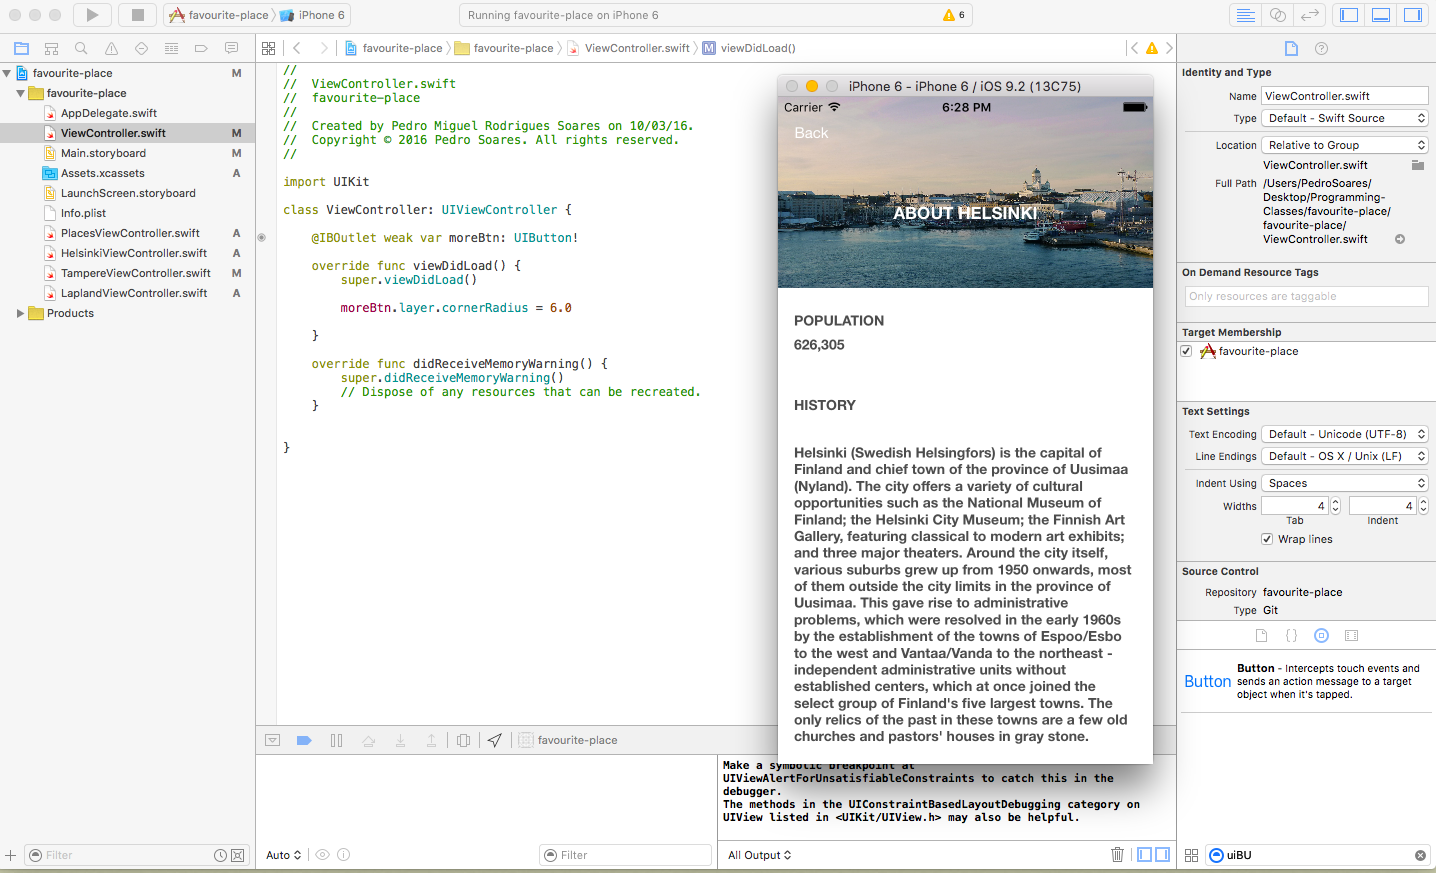Add a new file with plus button
Image resolution: width=1436 pixels, height=873 pixels.
coord(10,855)
